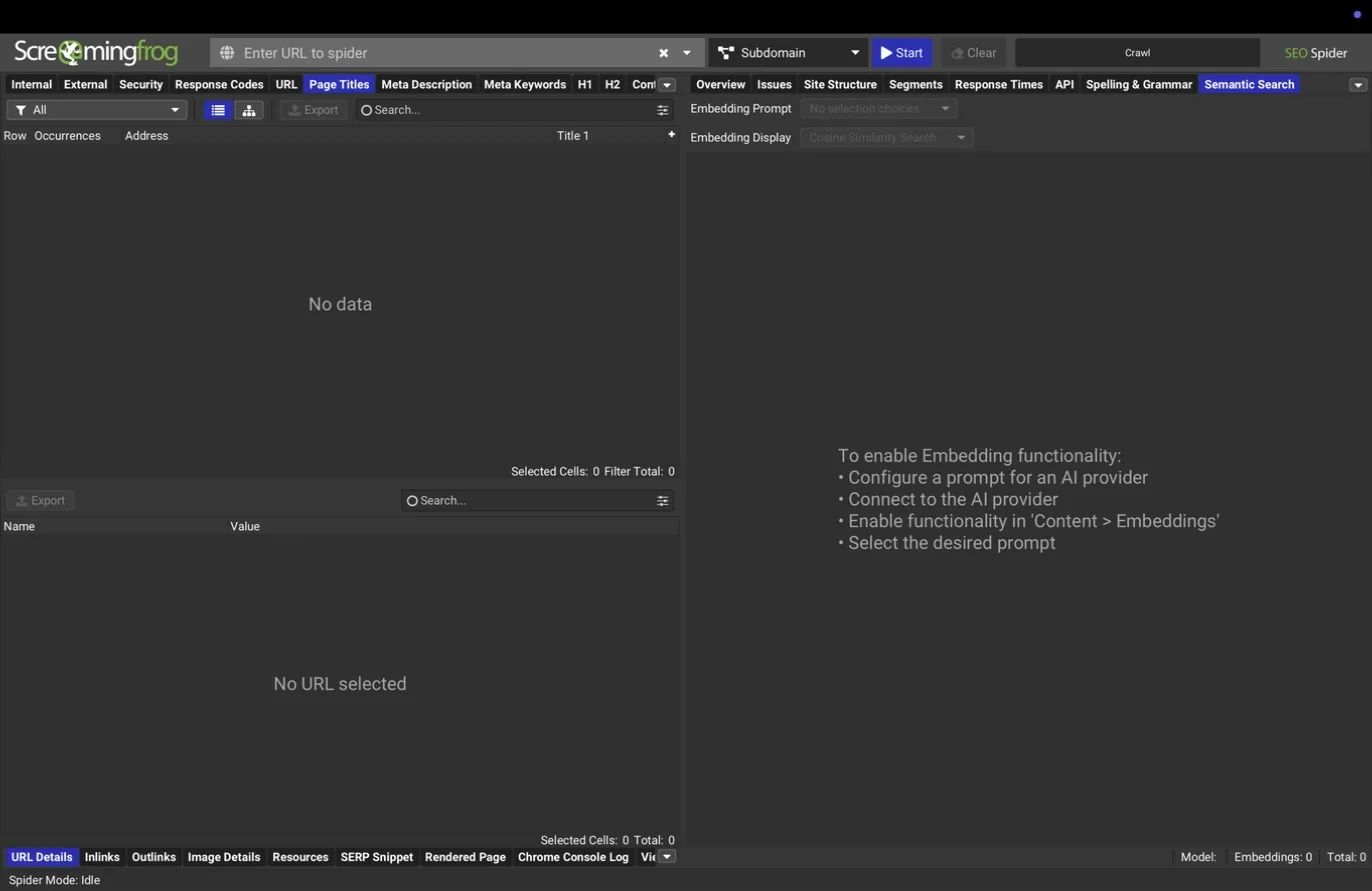Sort by the Occurrences column header
Viewport: 1372px width, 891px height.
tap(67, 135)
